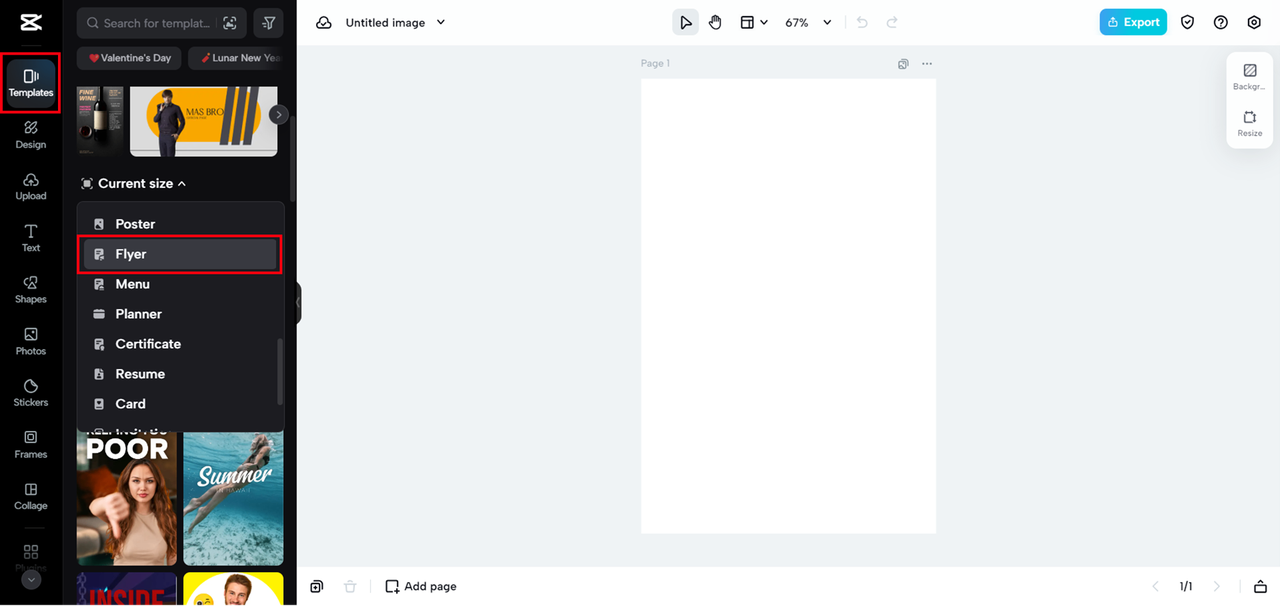Viewport: 1280px width, 606px height.
Task: Open the Templates sidebar panel
Action: coord(31,83)
